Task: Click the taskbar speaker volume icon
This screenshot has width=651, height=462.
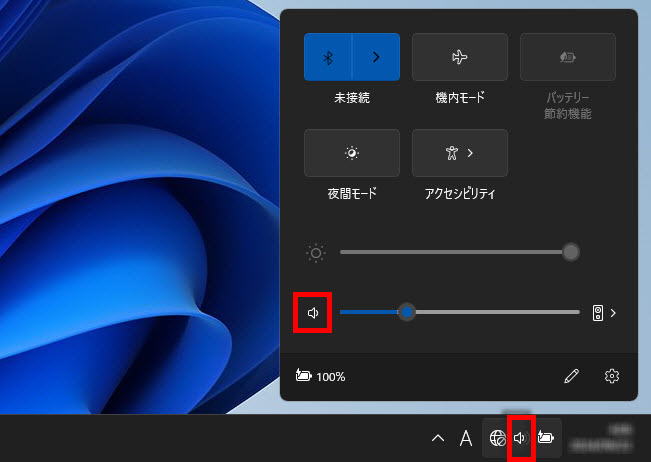Action: pyautogui.click(x=520, y=438)
